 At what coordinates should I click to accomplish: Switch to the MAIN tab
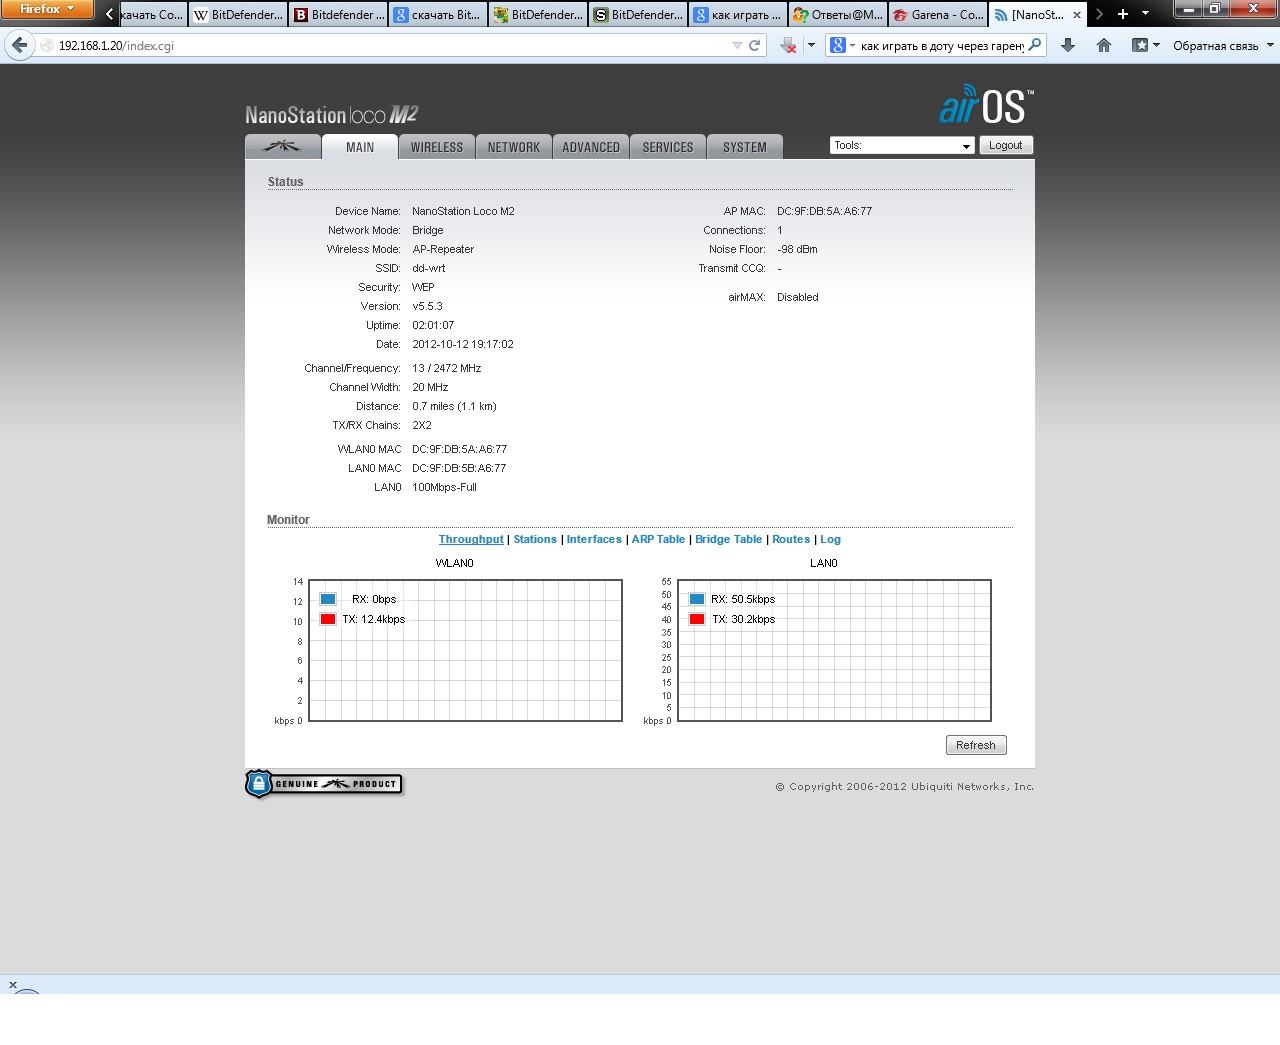(x=360, y=147)
